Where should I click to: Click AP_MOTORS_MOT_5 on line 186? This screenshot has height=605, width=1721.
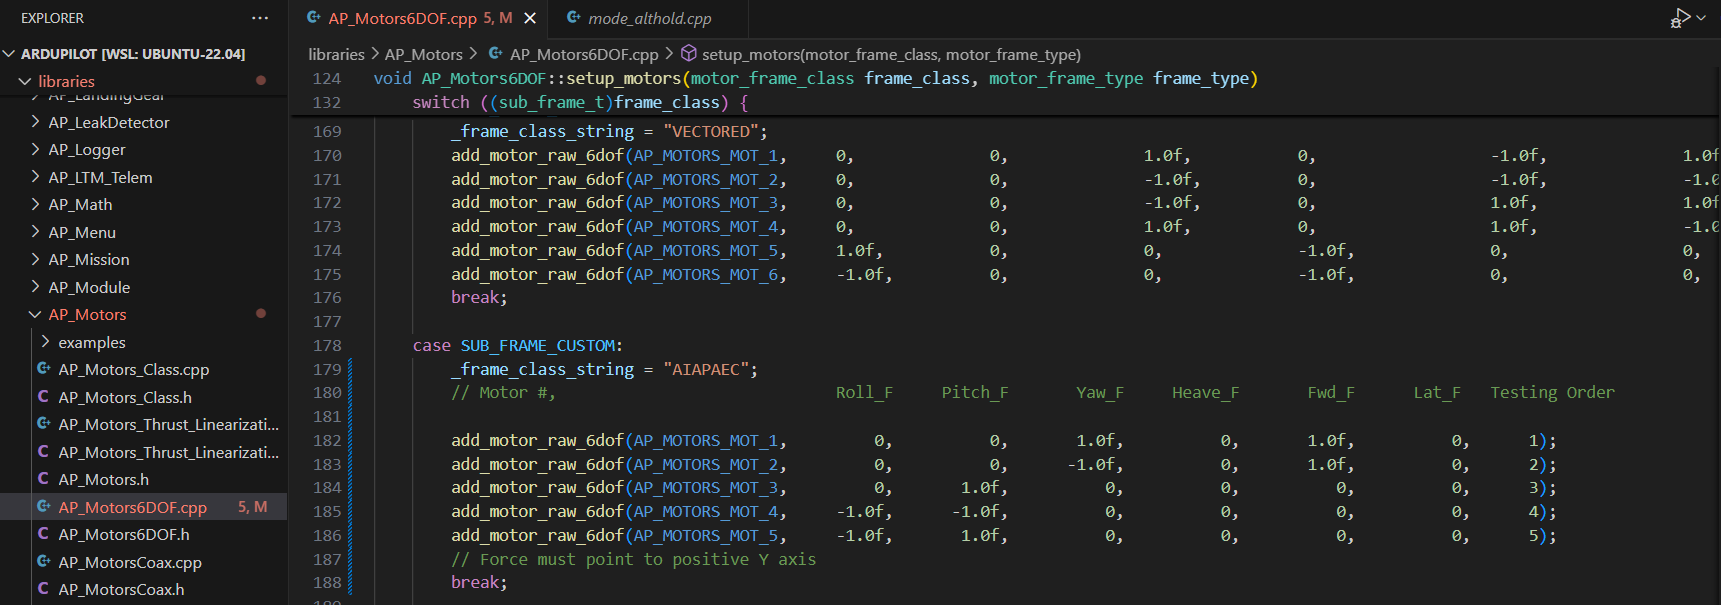pyautogui.click(x=706, y=535)
